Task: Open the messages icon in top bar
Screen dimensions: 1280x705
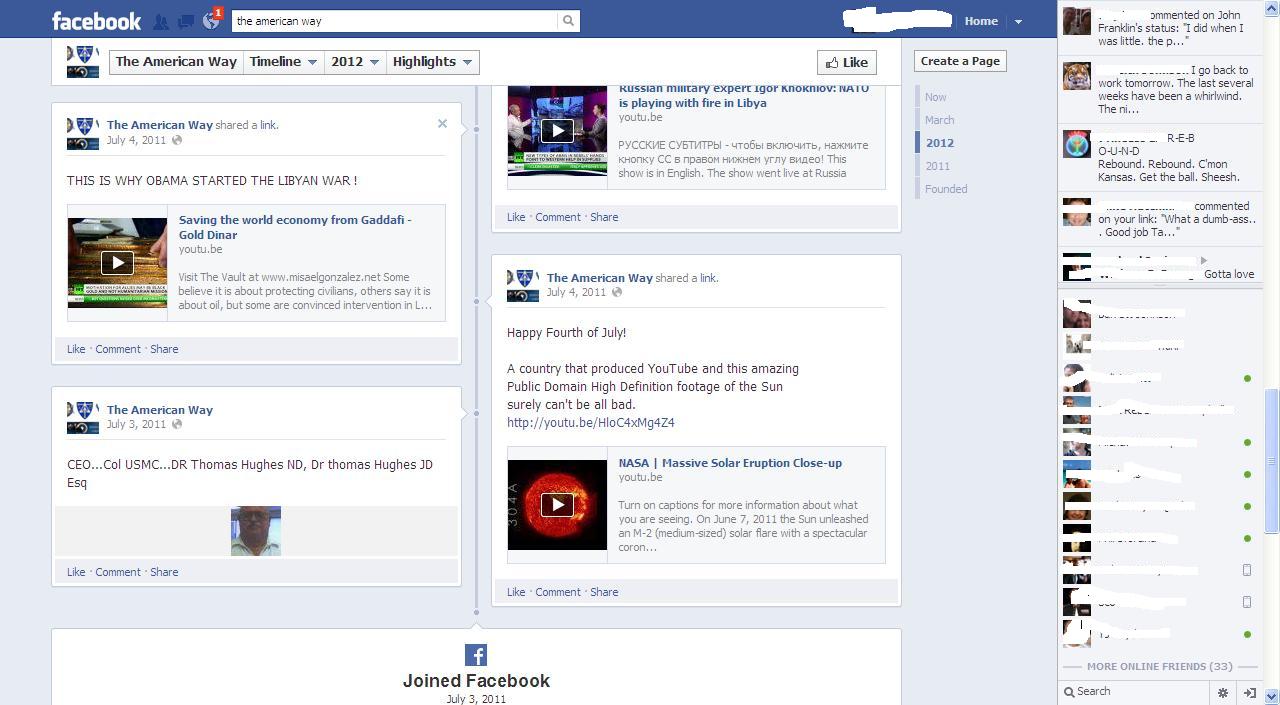Action: [x=186, y=21]
